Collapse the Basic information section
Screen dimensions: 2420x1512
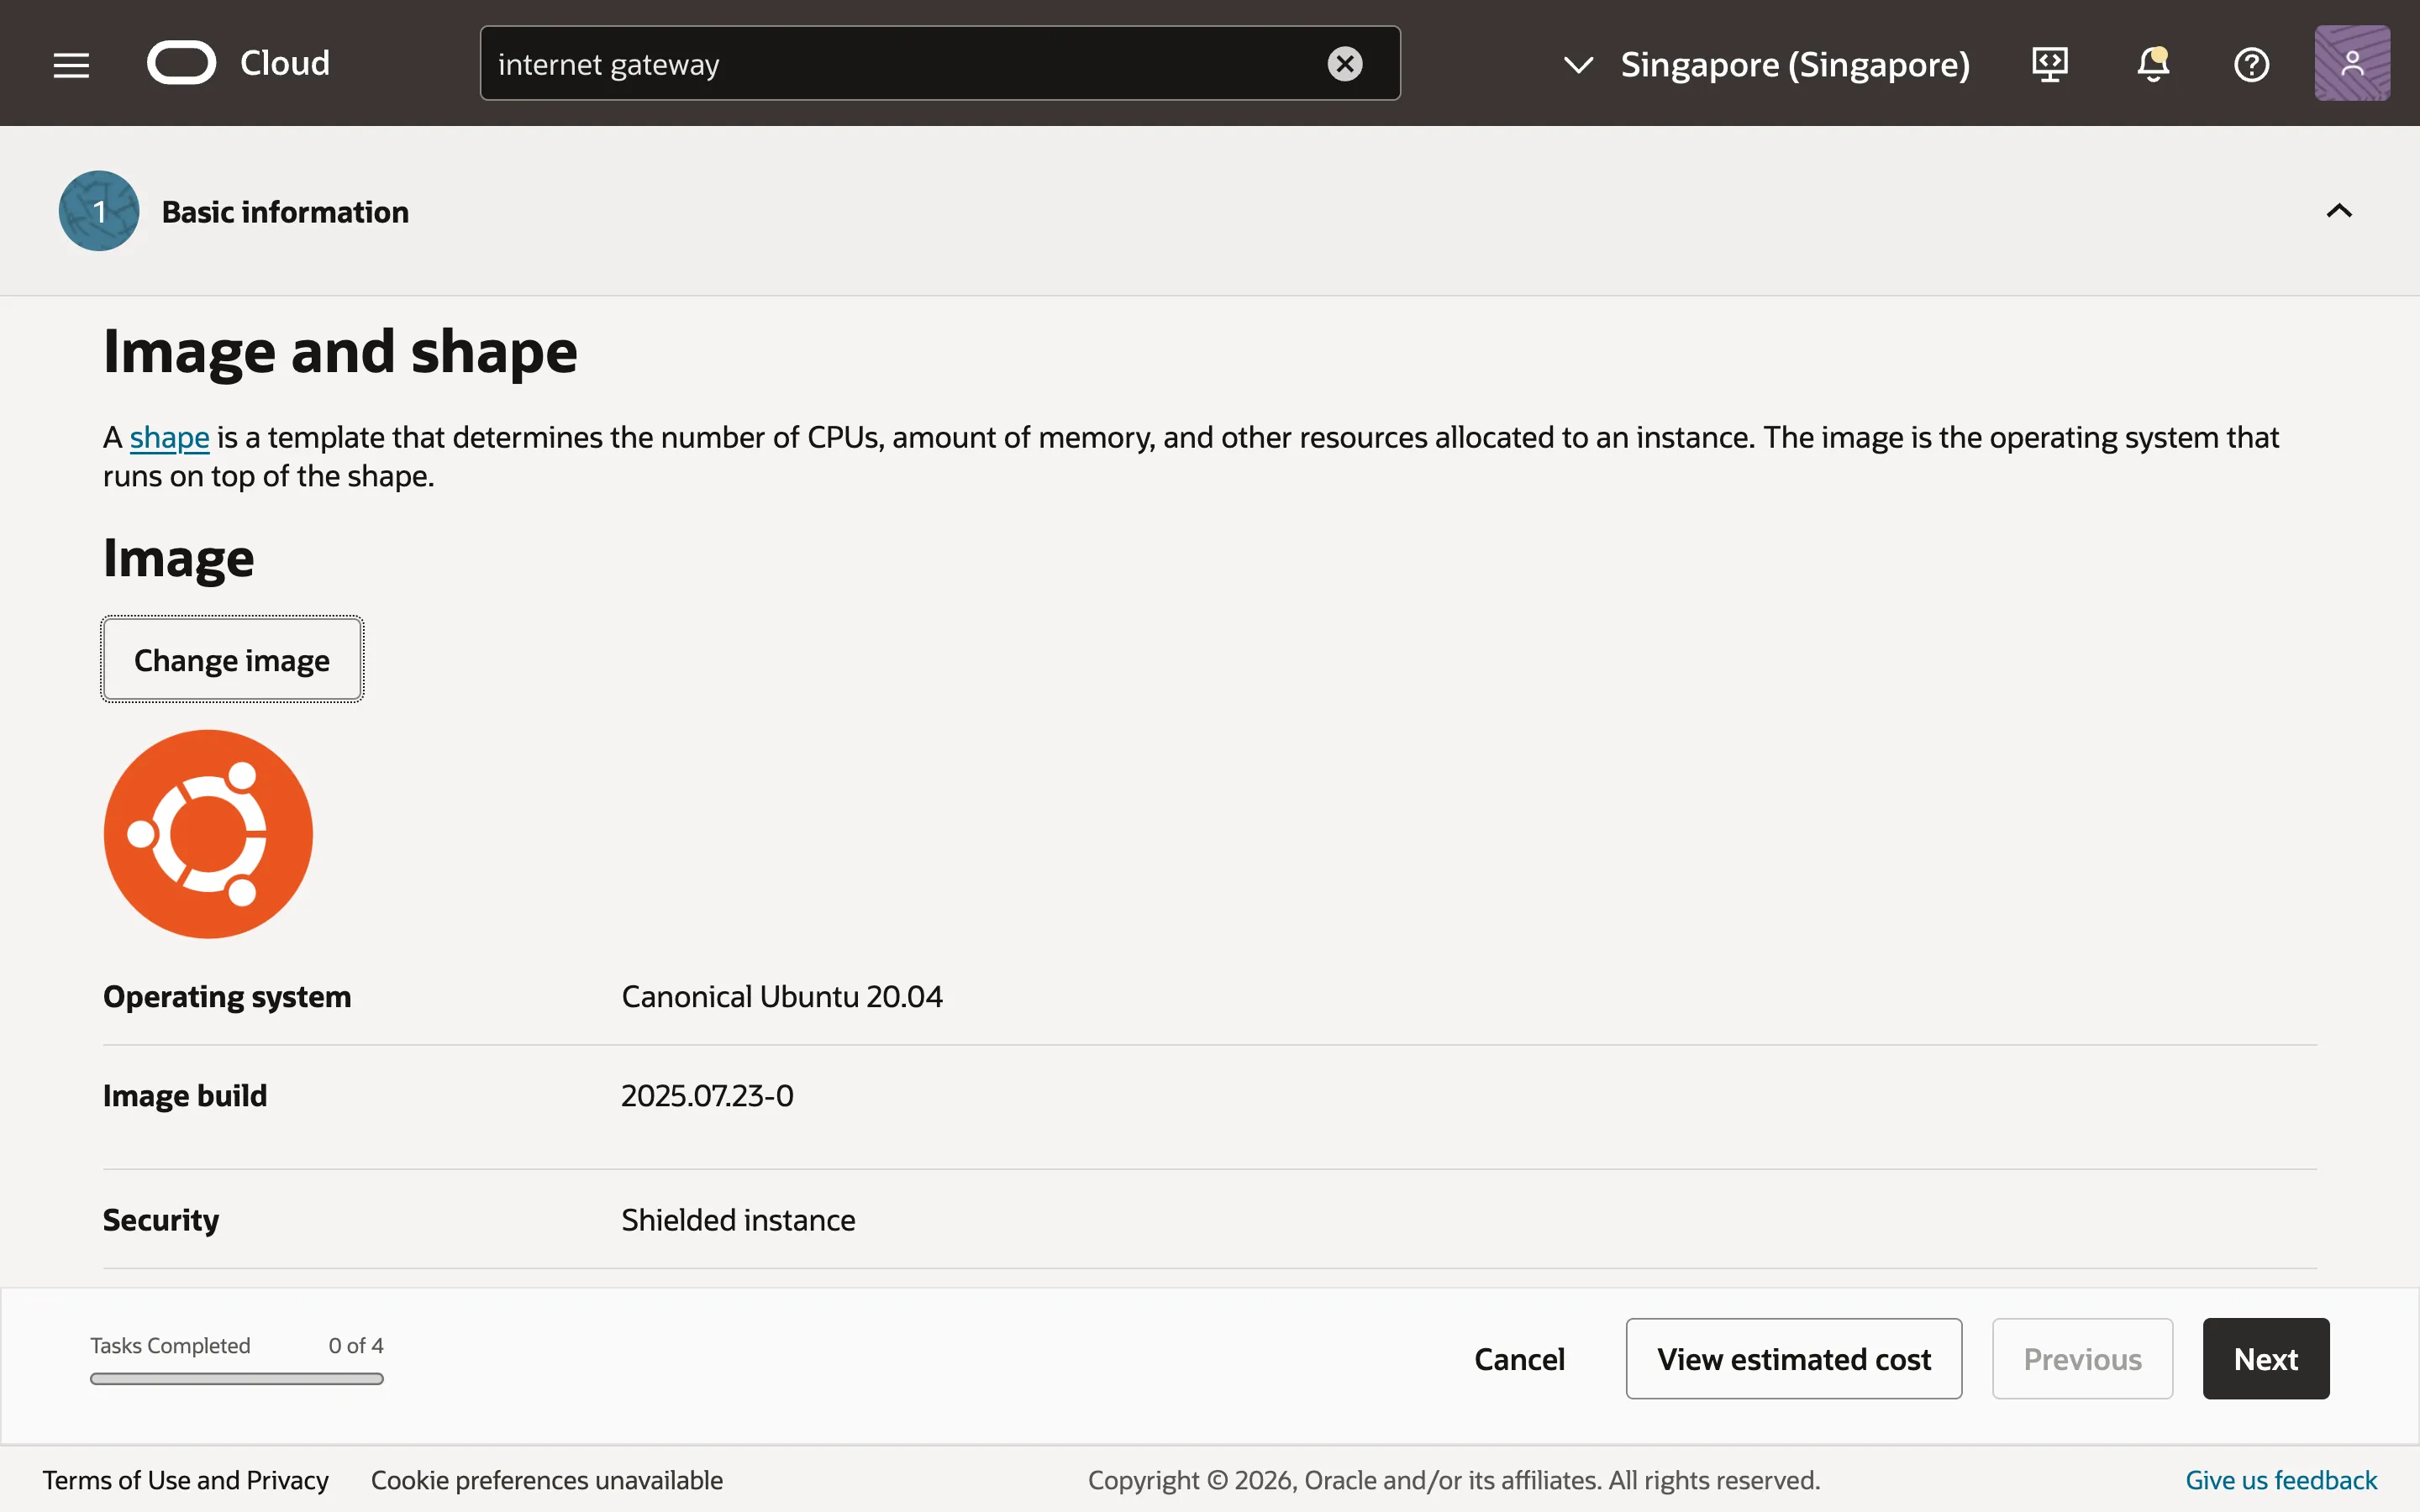click(2339, 210)
